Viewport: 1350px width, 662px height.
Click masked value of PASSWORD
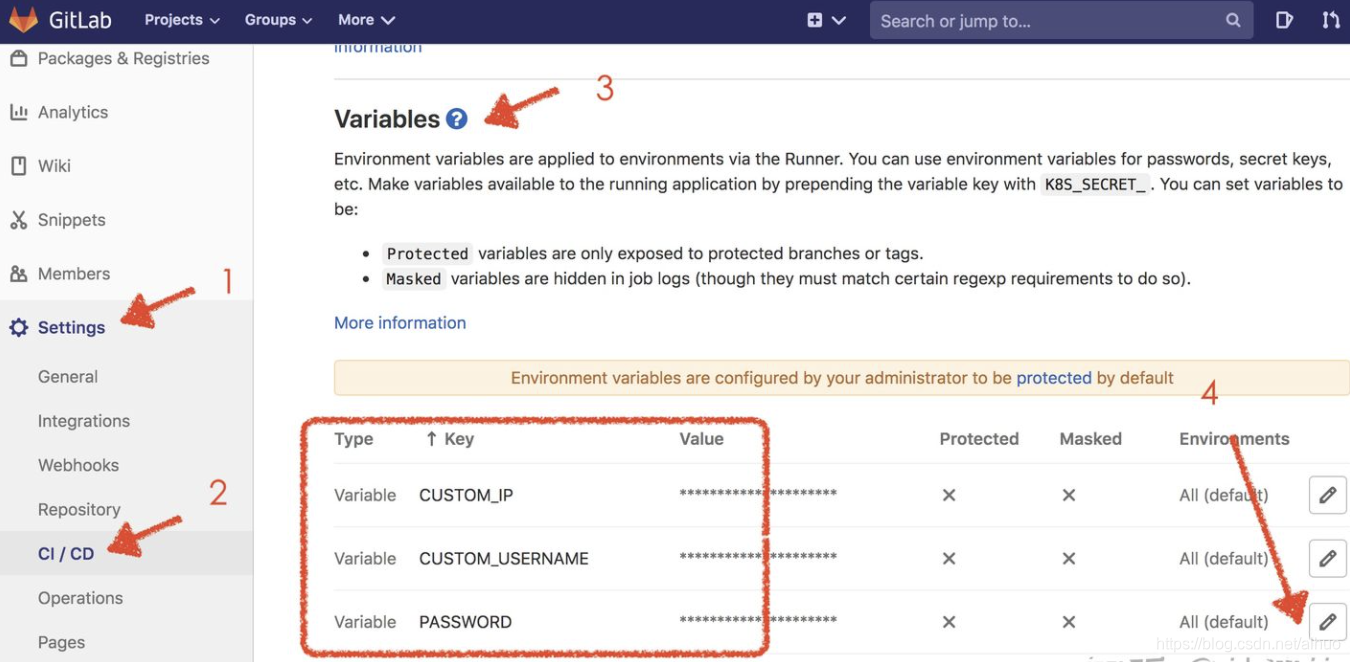758,621
